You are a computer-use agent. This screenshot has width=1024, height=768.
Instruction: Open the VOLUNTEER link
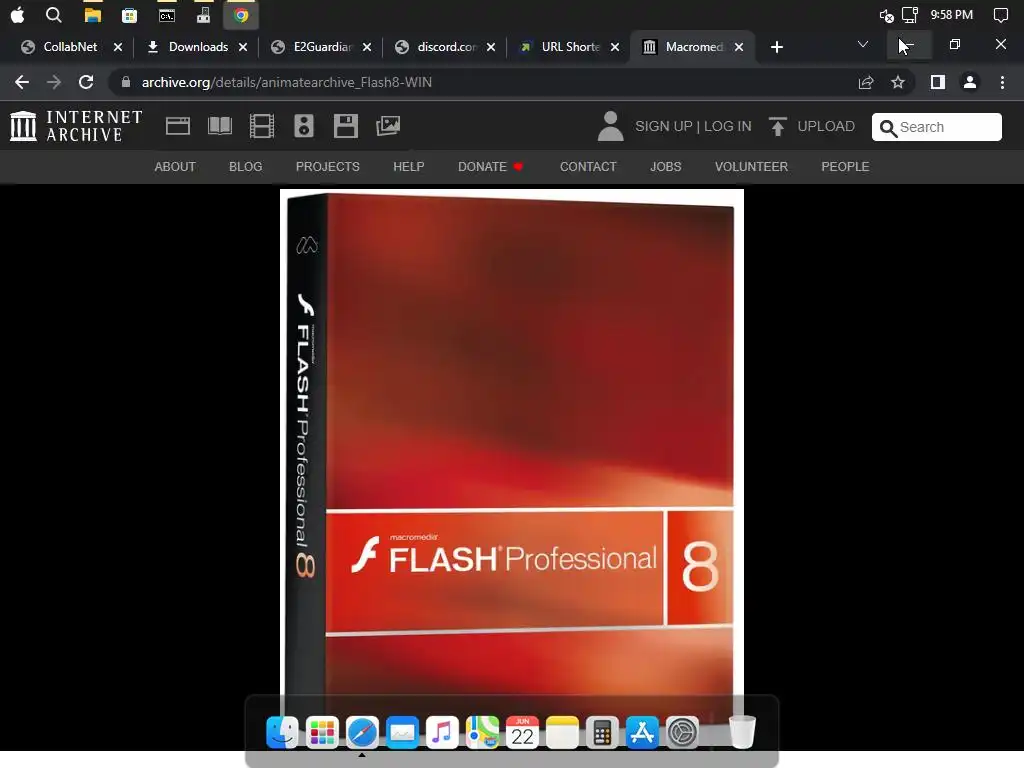point(752,167)
